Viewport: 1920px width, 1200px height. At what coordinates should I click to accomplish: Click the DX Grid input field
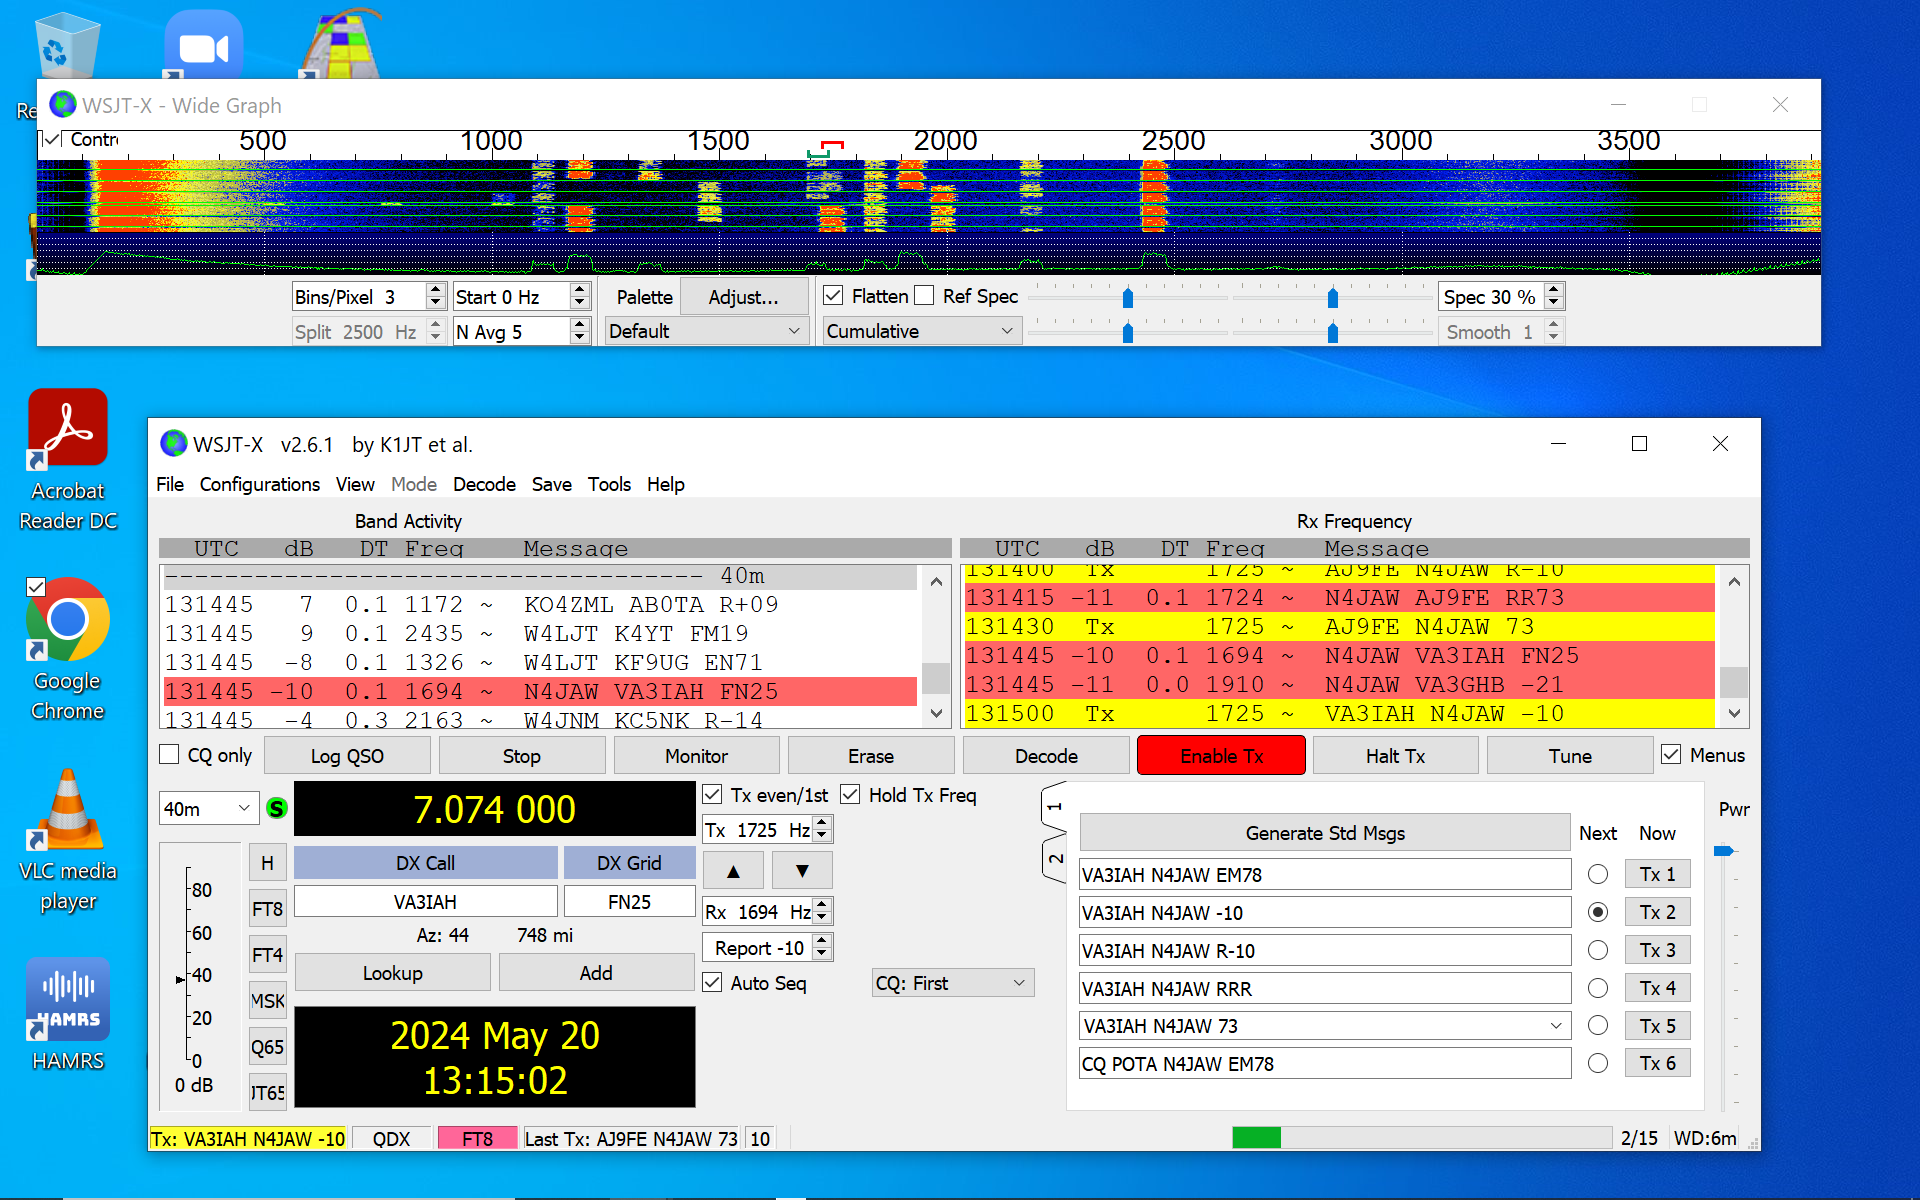point(629,902)
